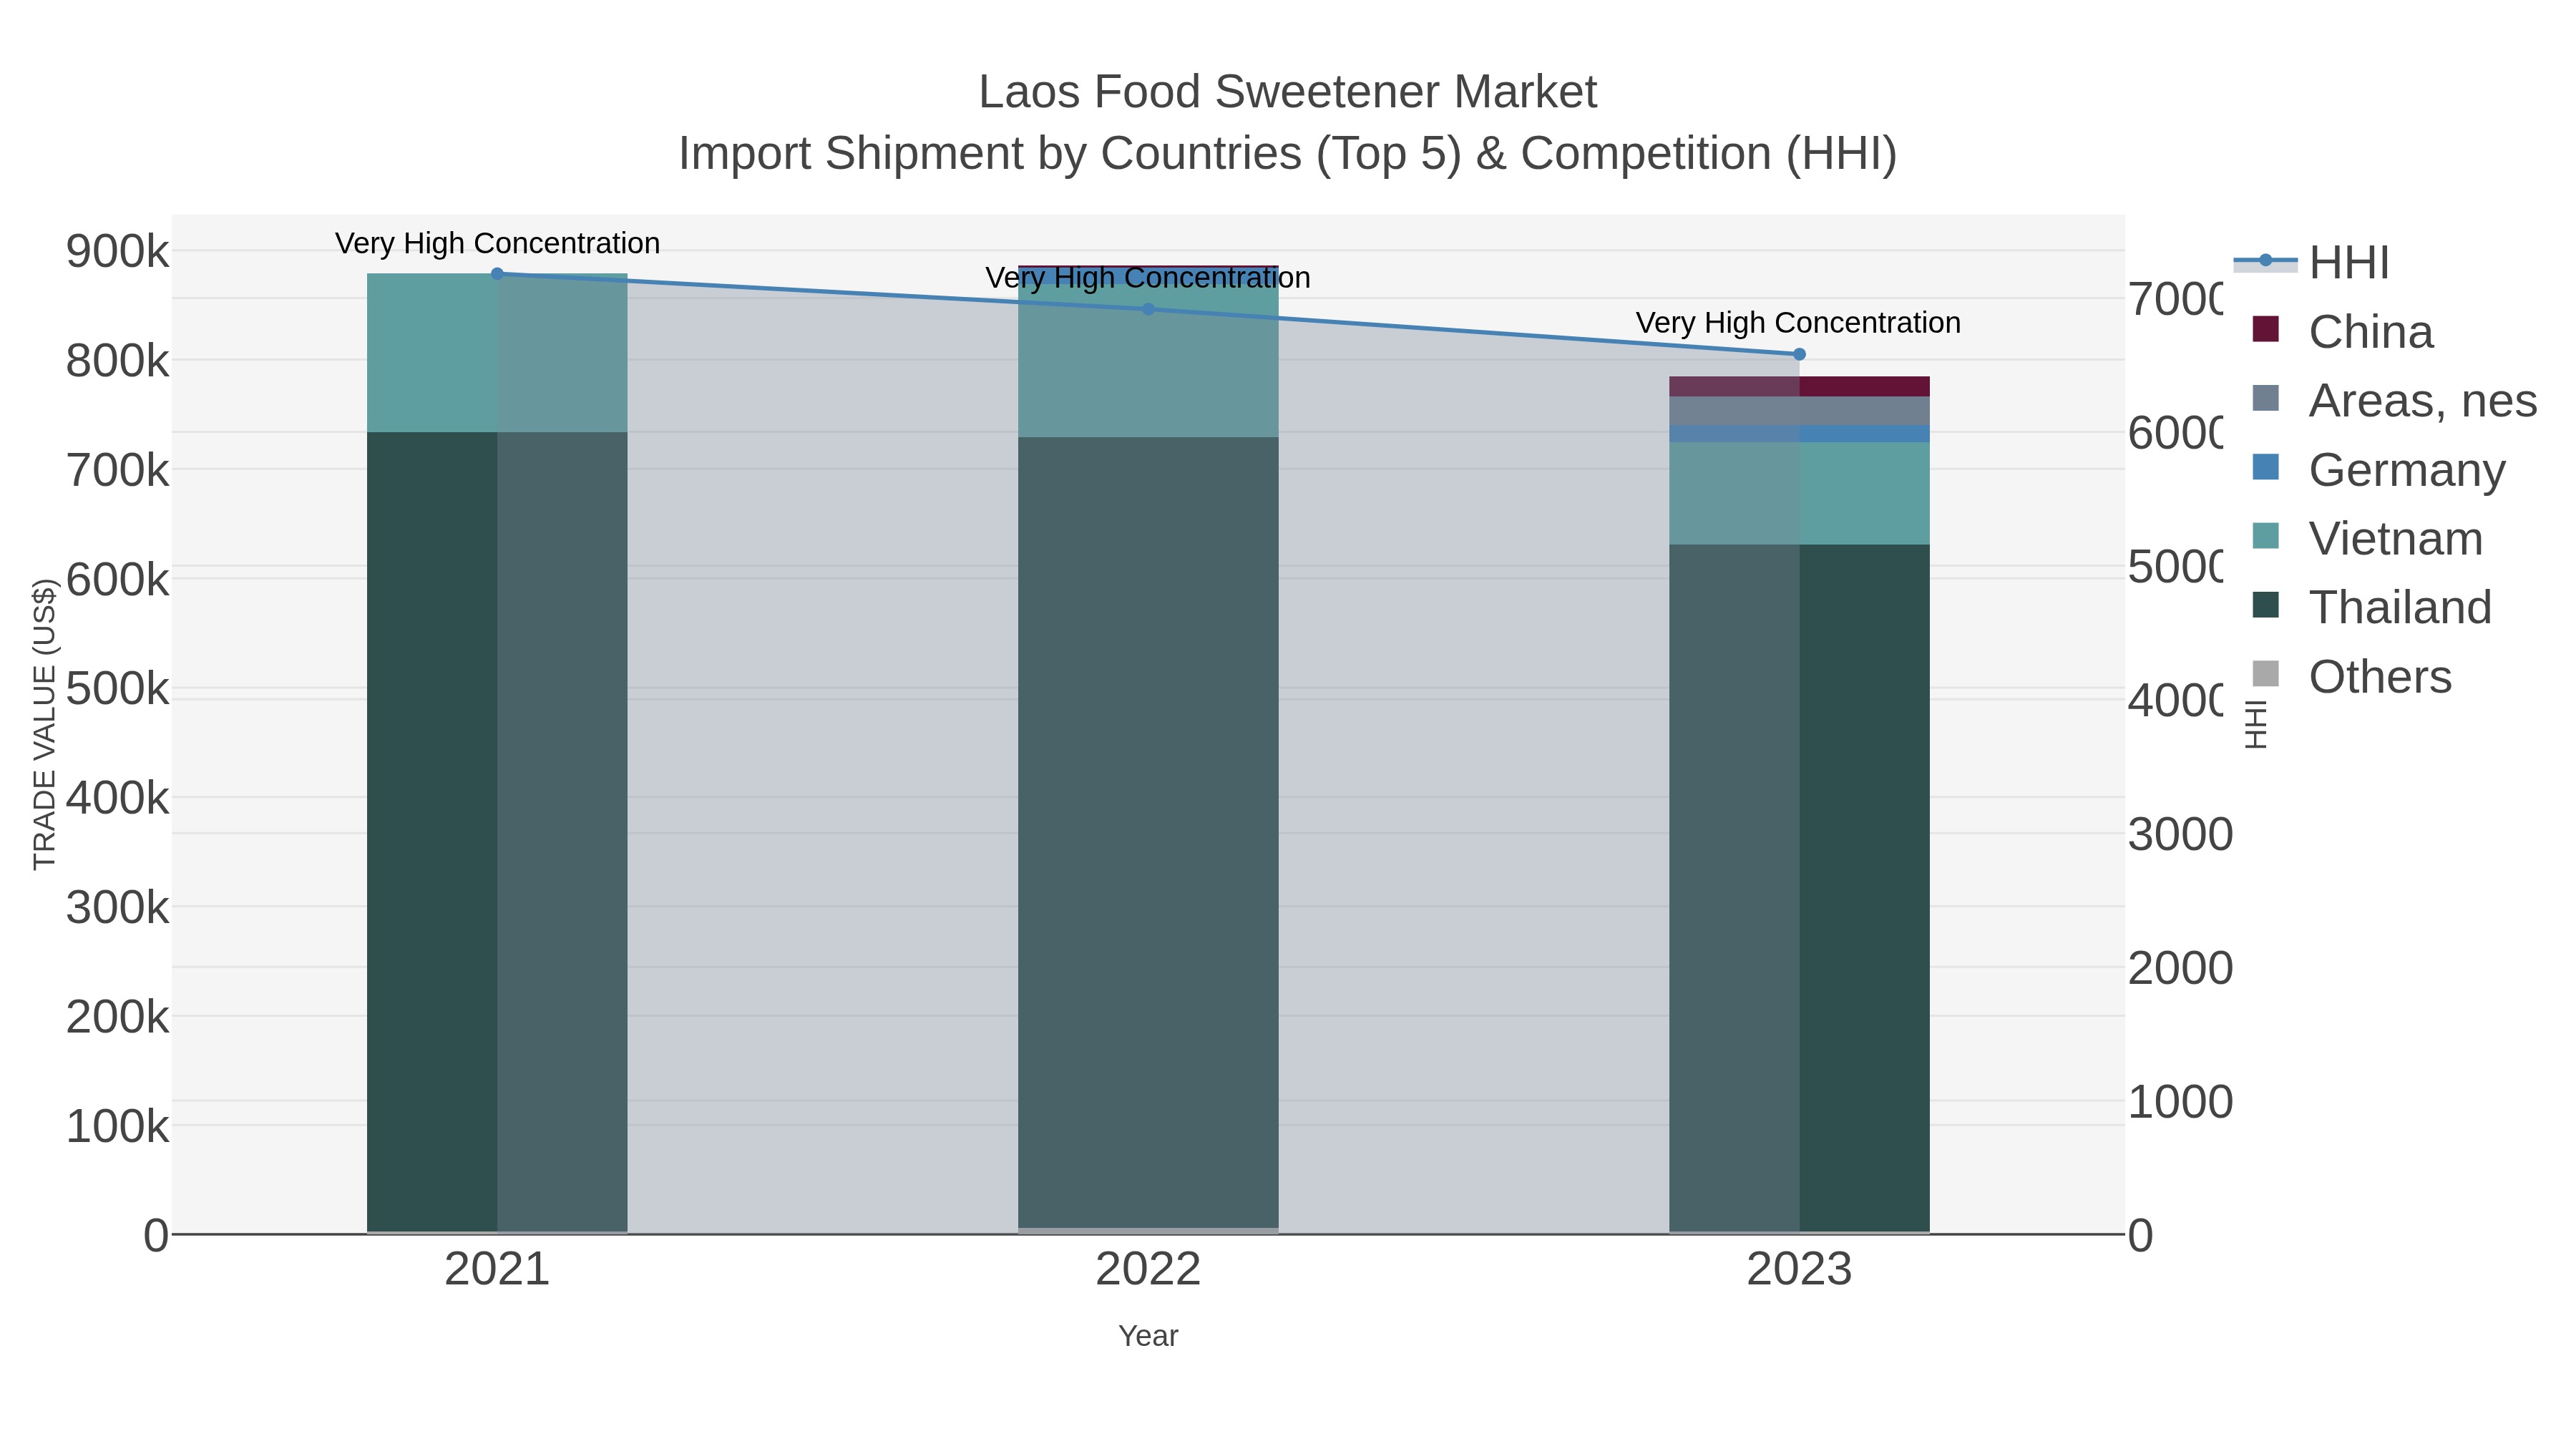The image size is (2576, 1449).
Task: Click the Year axis title
Action: pos(1148,1336)
